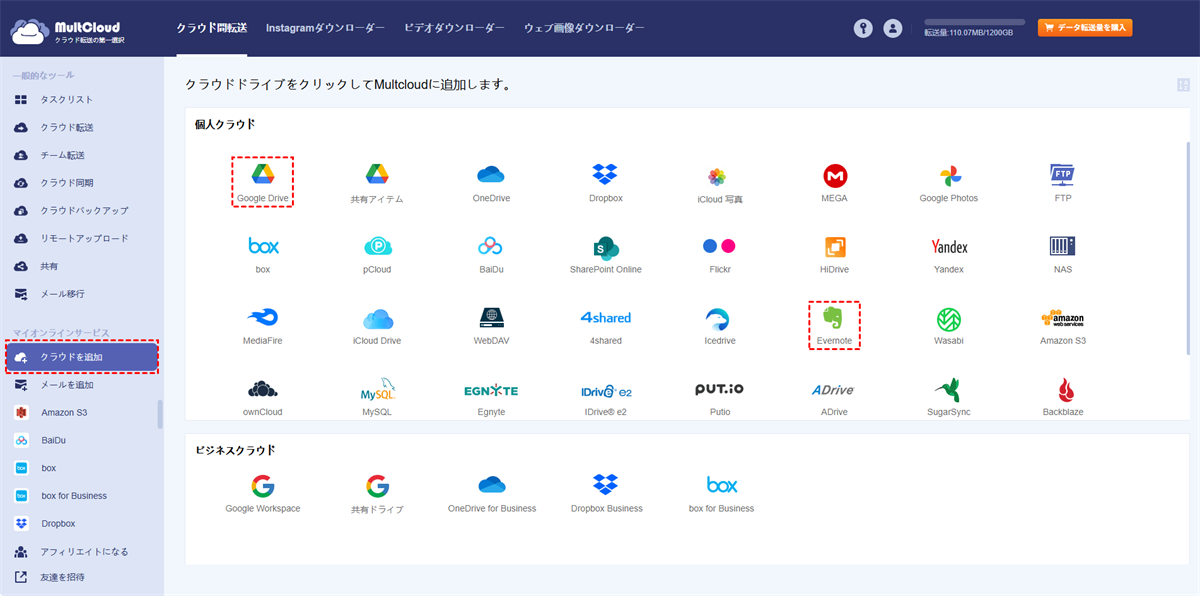The width and height of the screenshot is (1200, 596).
Task: Click the key icon in header
Action: [863, 29]
